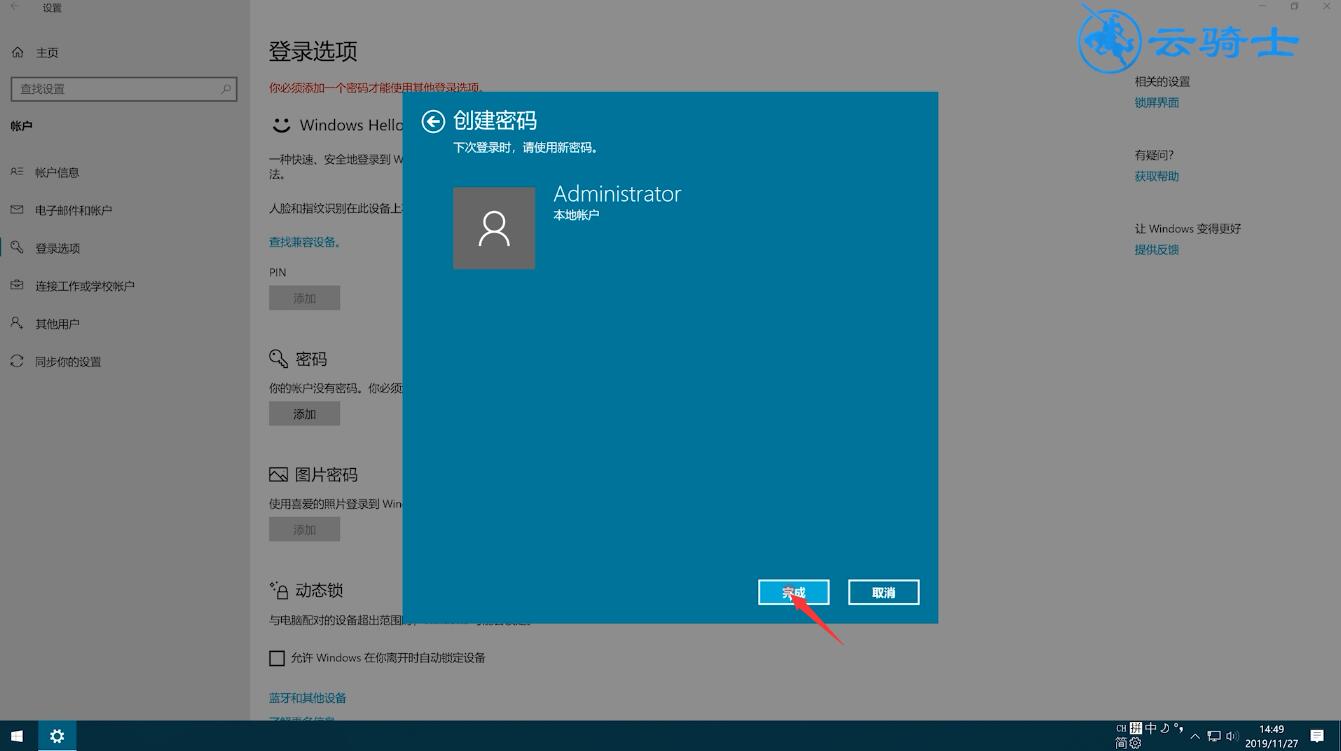The height and width of the screenshot is (751, 1341).
Task: Click the 提供反馈 link
Action: tap(1157, 250)
